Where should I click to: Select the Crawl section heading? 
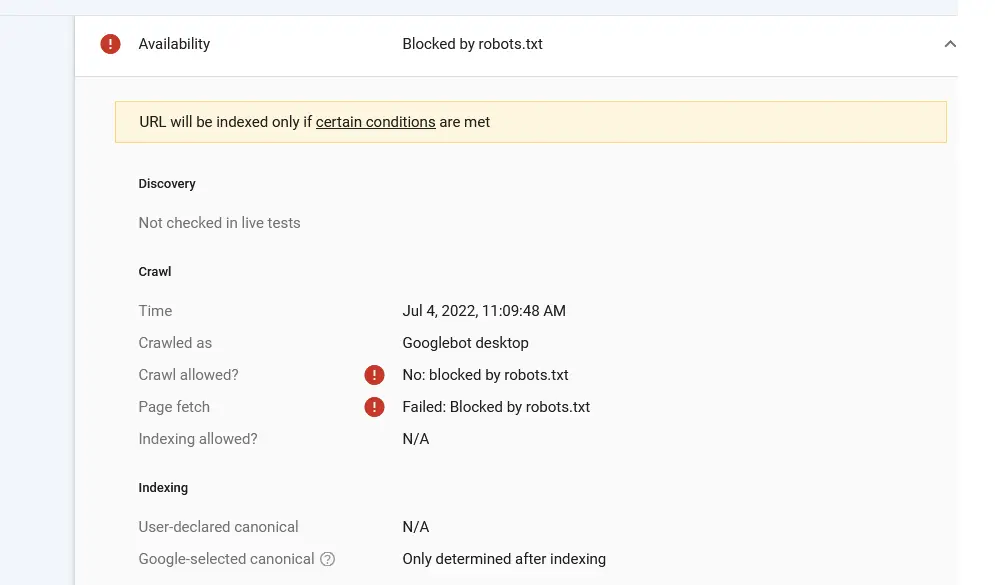coord(155,272)
